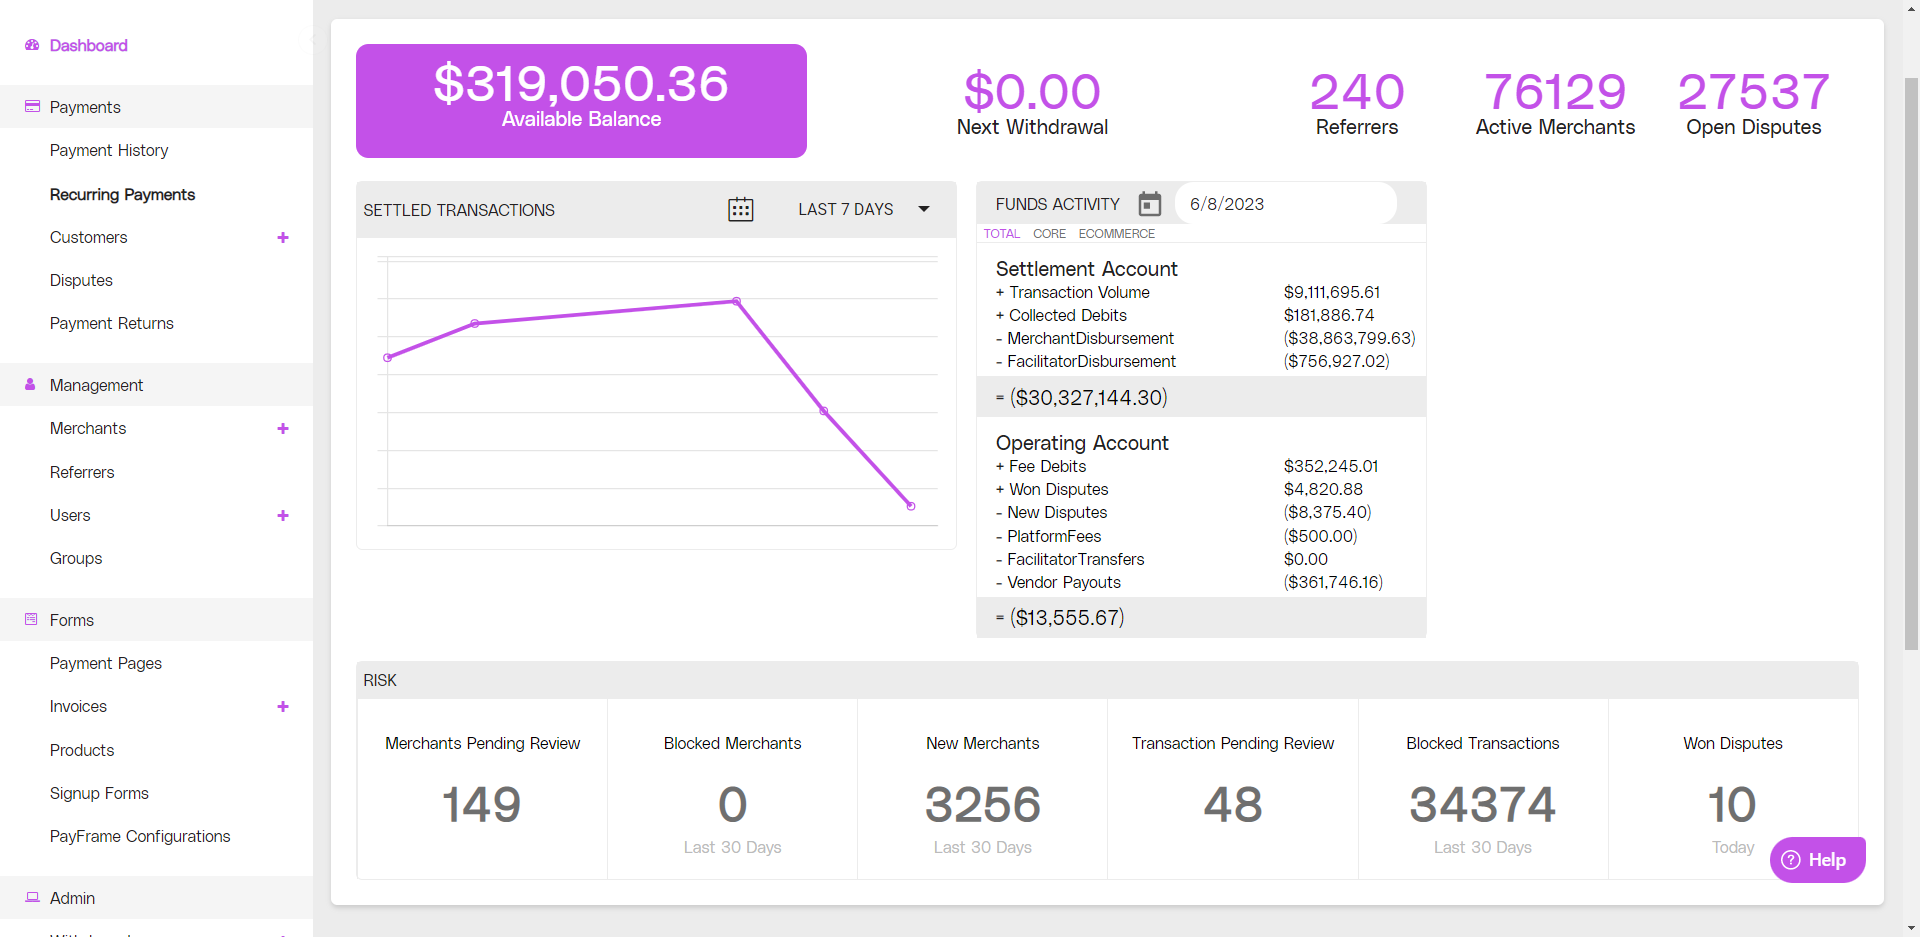
Task: Click the Admin laptop icon
Action: [x=32, y=897]
